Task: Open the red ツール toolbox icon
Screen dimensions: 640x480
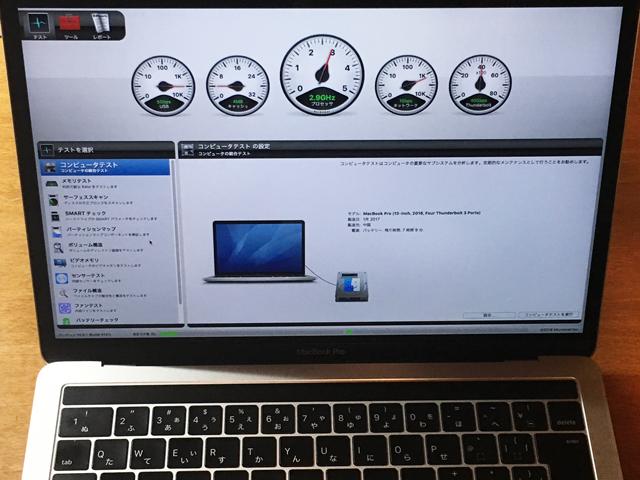Action: (x=70, y=24)
